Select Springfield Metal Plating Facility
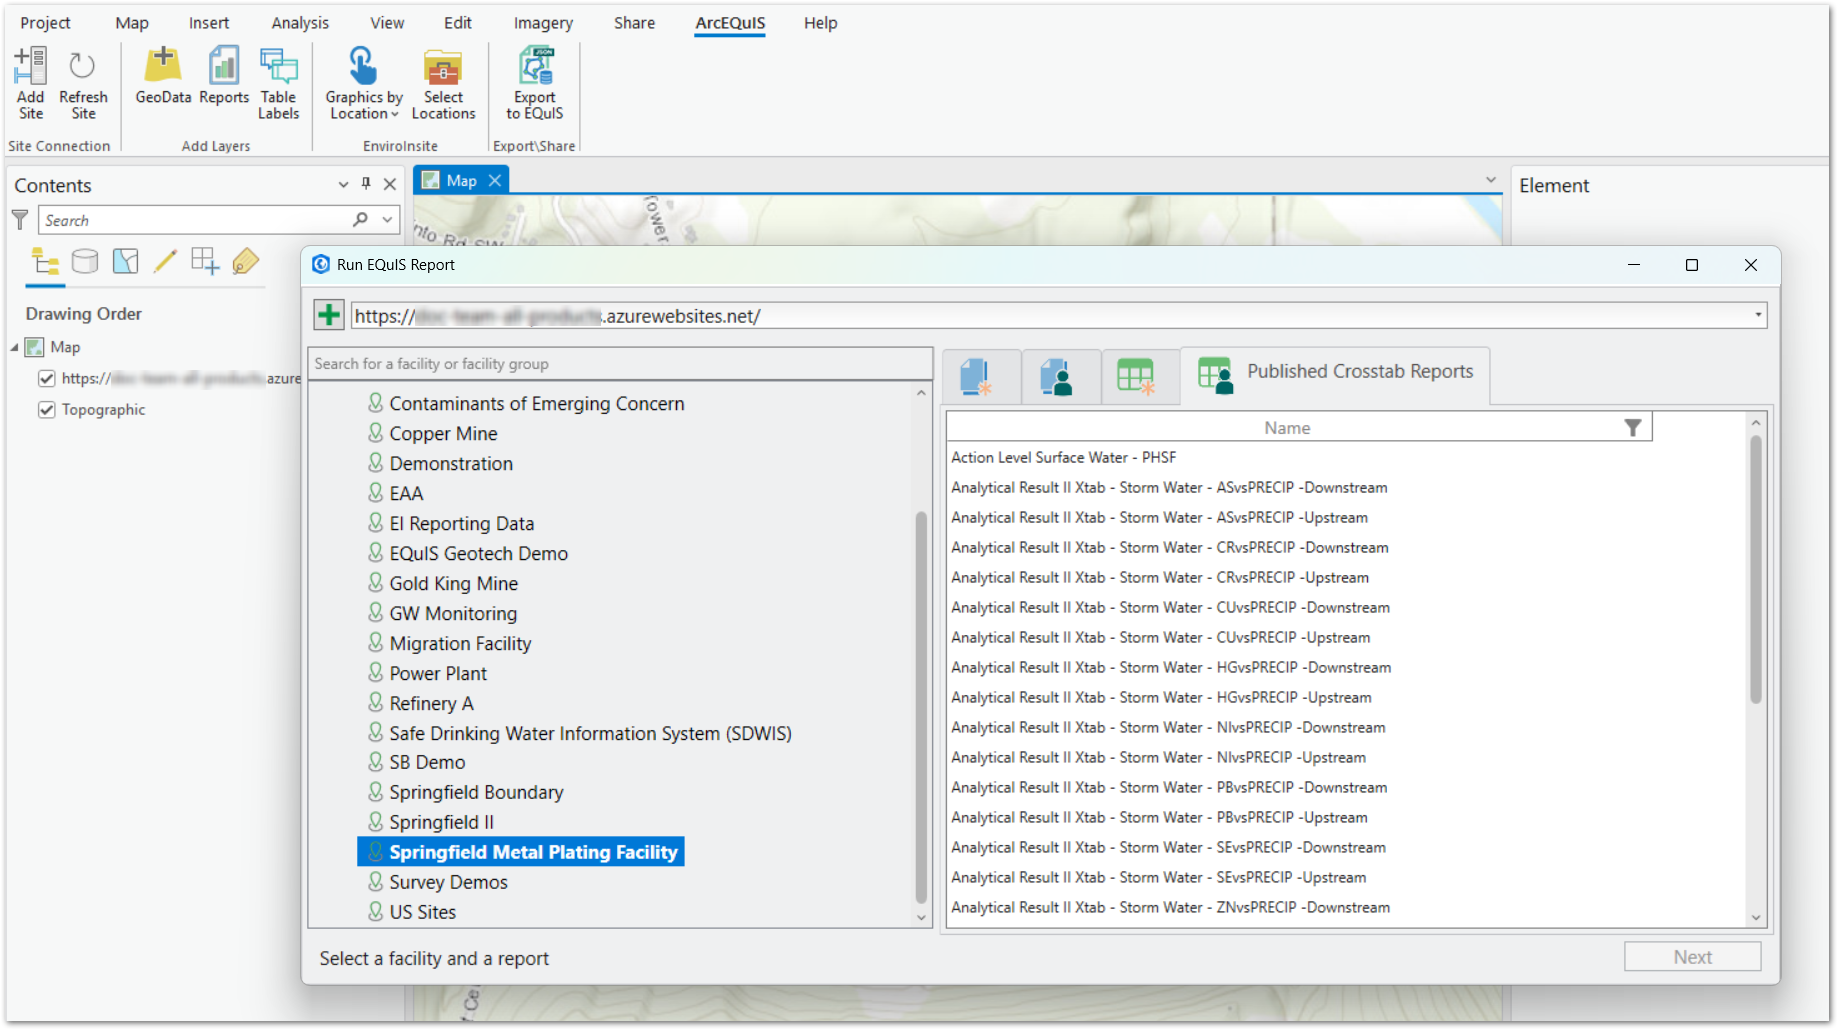Screen dimensions: 1838x1030 click(x=521, y=852)
